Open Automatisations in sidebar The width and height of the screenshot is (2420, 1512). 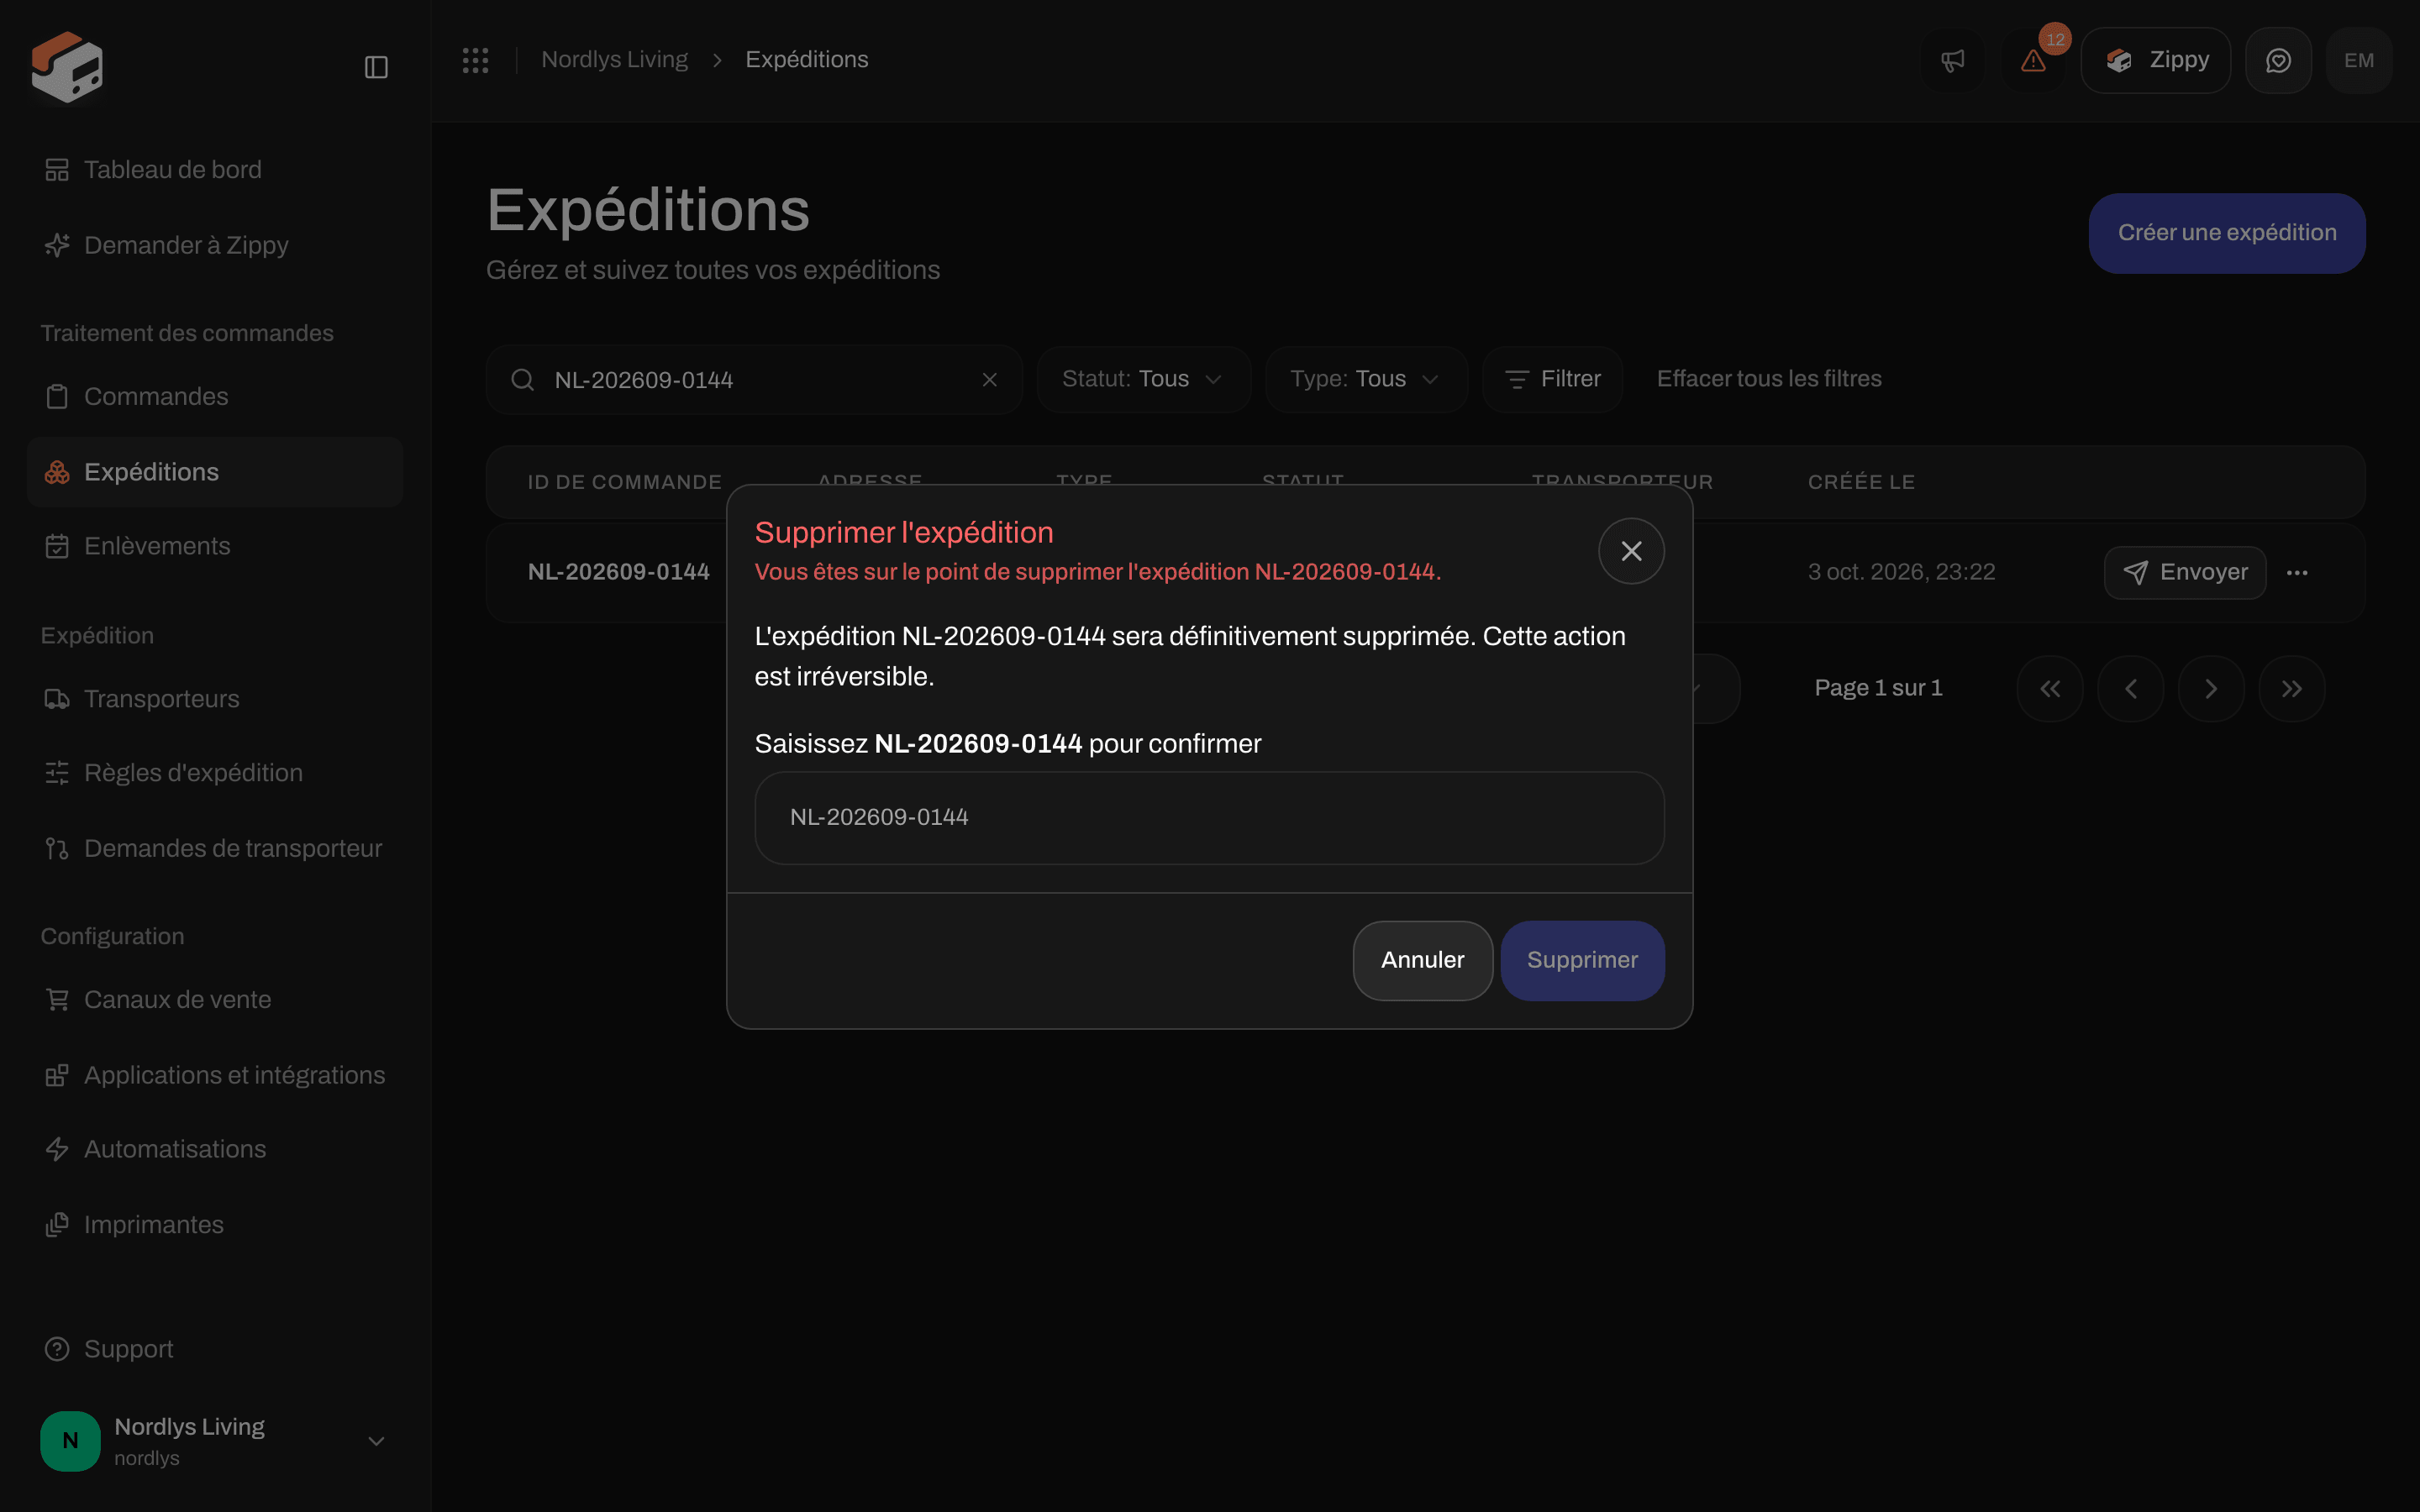[x=214, y=1149]
